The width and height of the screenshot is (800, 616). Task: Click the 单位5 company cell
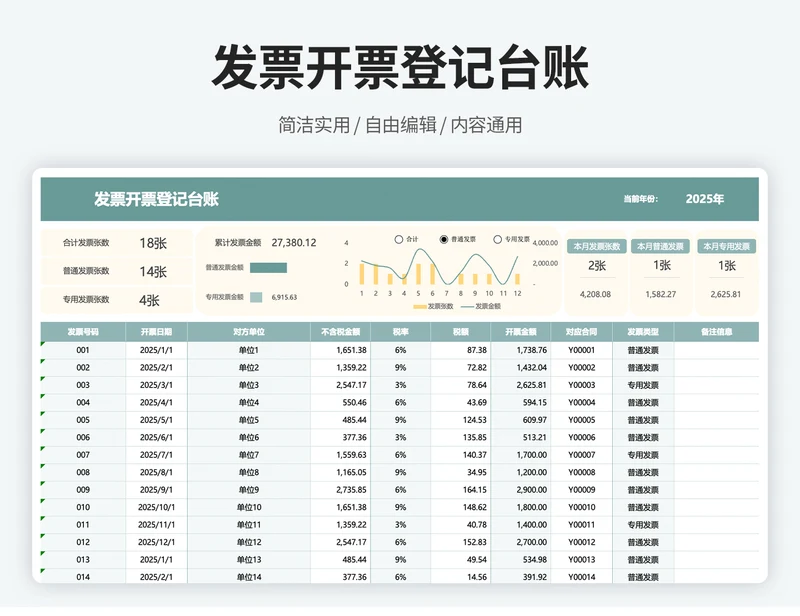[x=249, y=420]
